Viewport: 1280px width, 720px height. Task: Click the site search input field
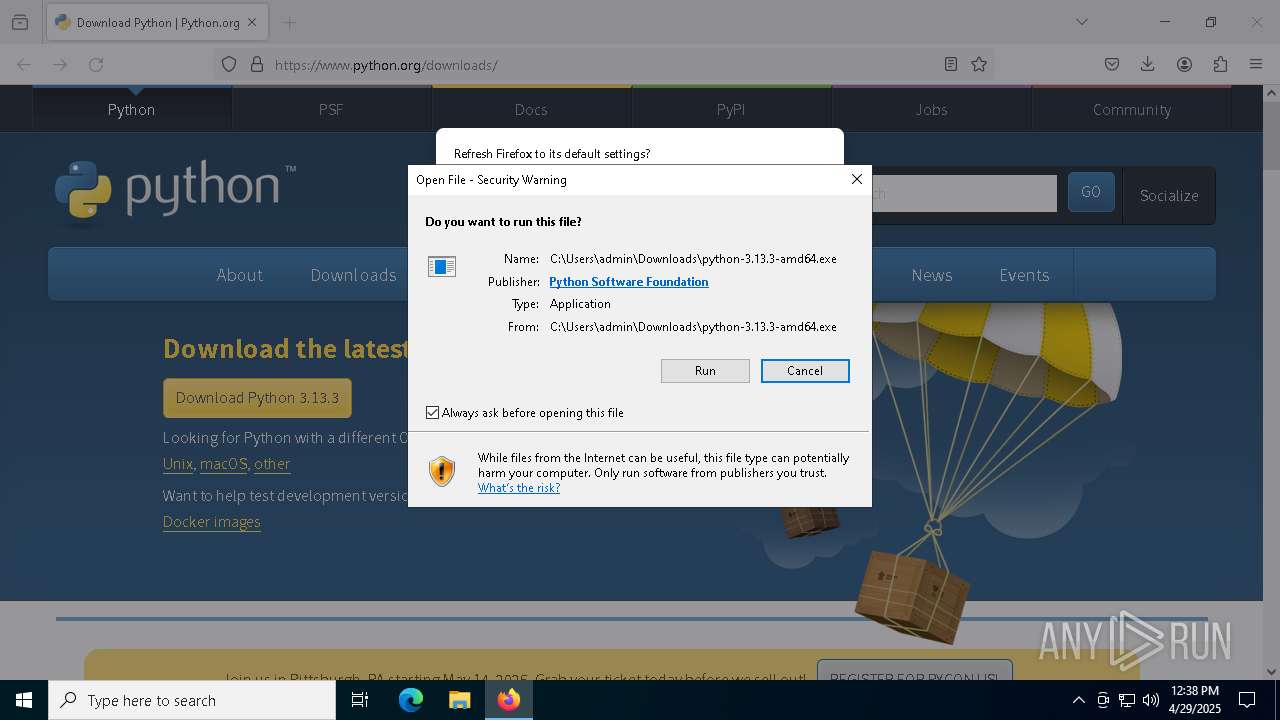coord(964,193)
